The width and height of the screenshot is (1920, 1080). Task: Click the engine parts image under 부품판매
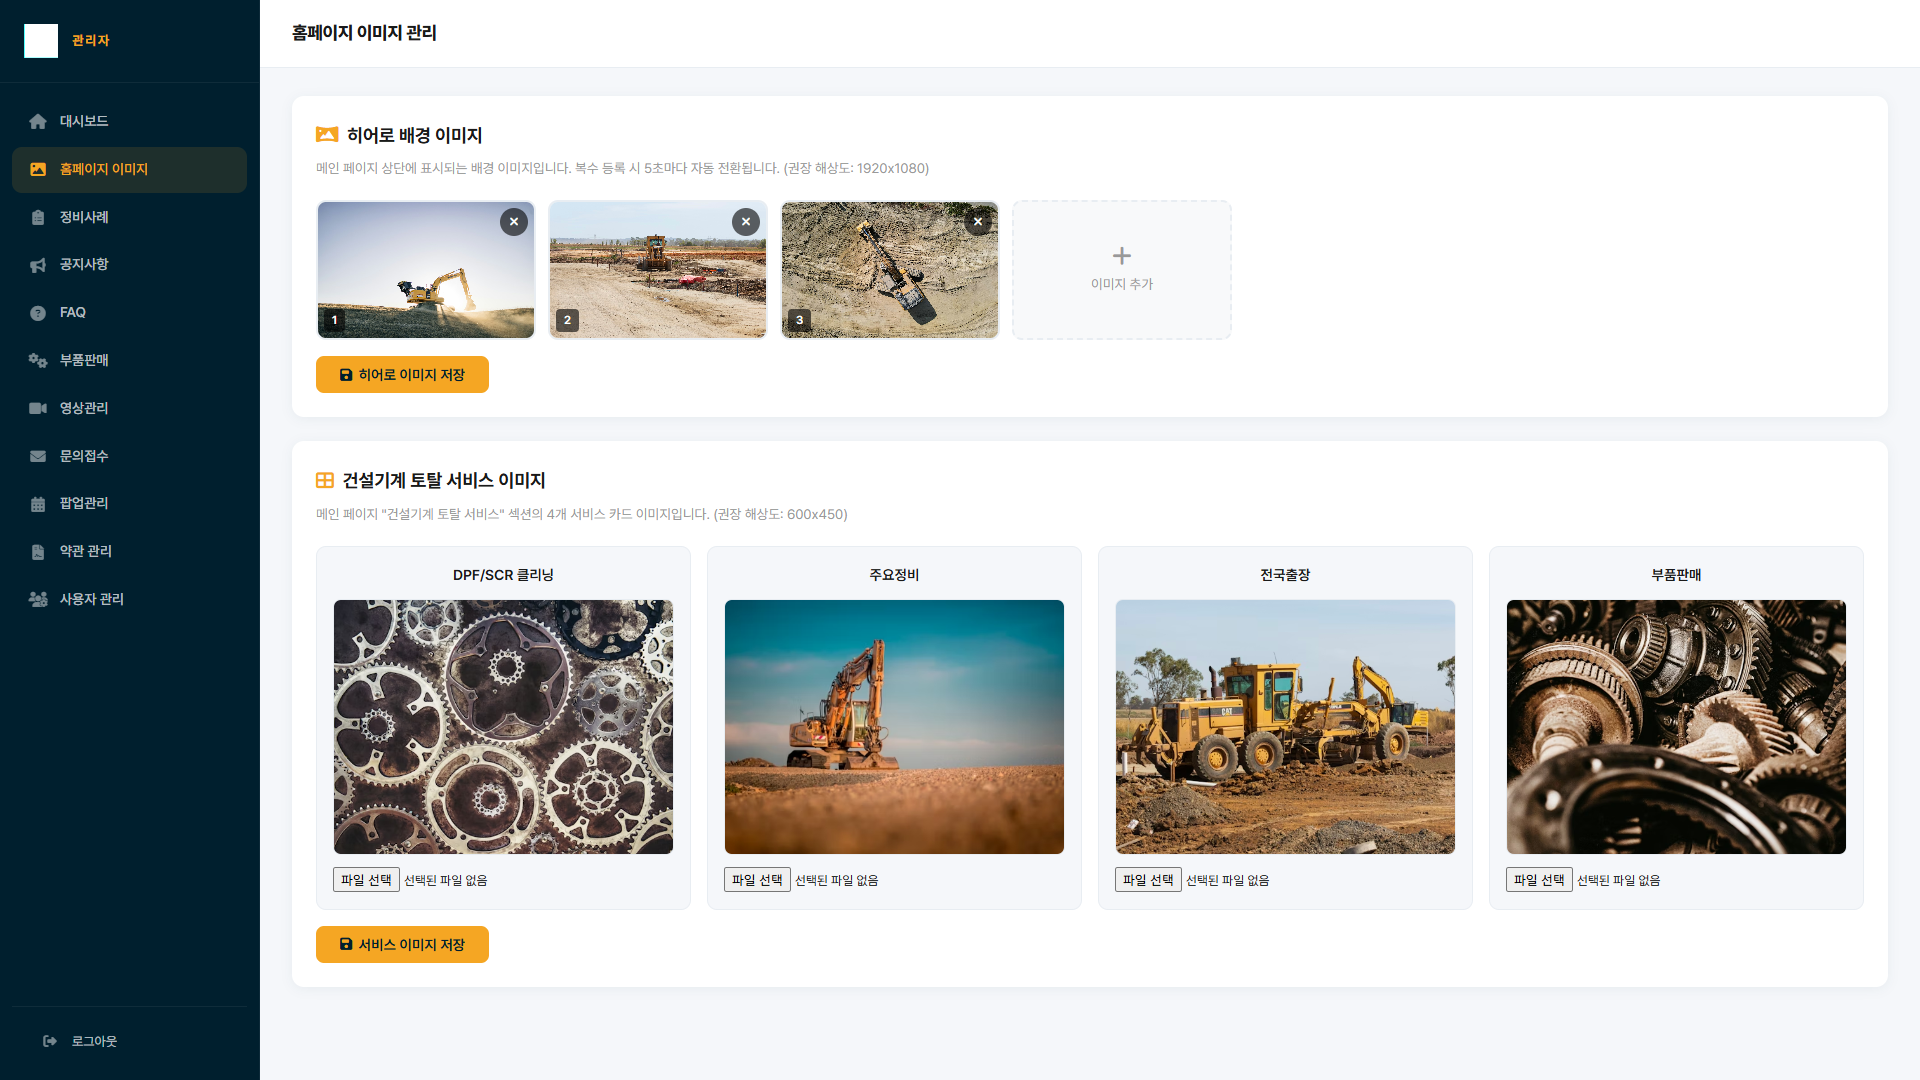[x=1676, y=727]
